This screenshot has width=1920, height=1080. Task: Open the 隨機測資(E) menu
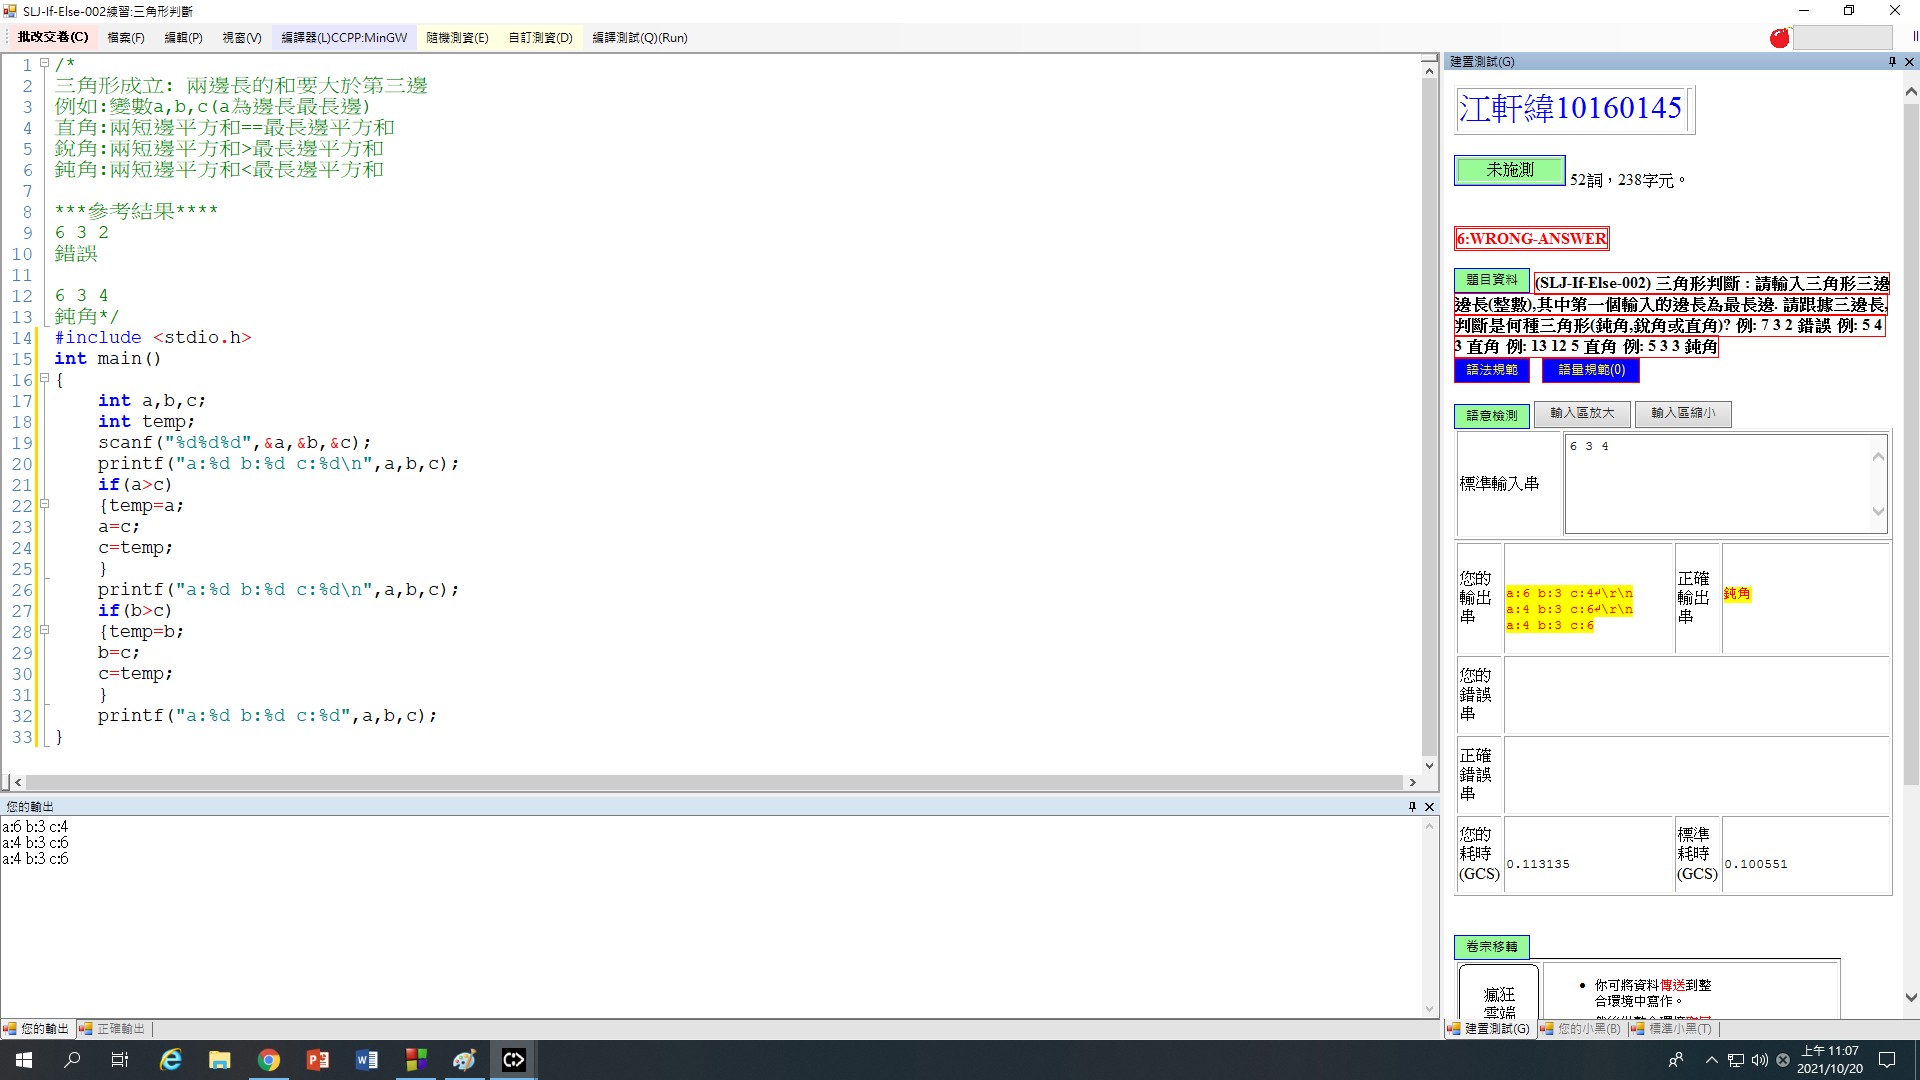[457, 37]
